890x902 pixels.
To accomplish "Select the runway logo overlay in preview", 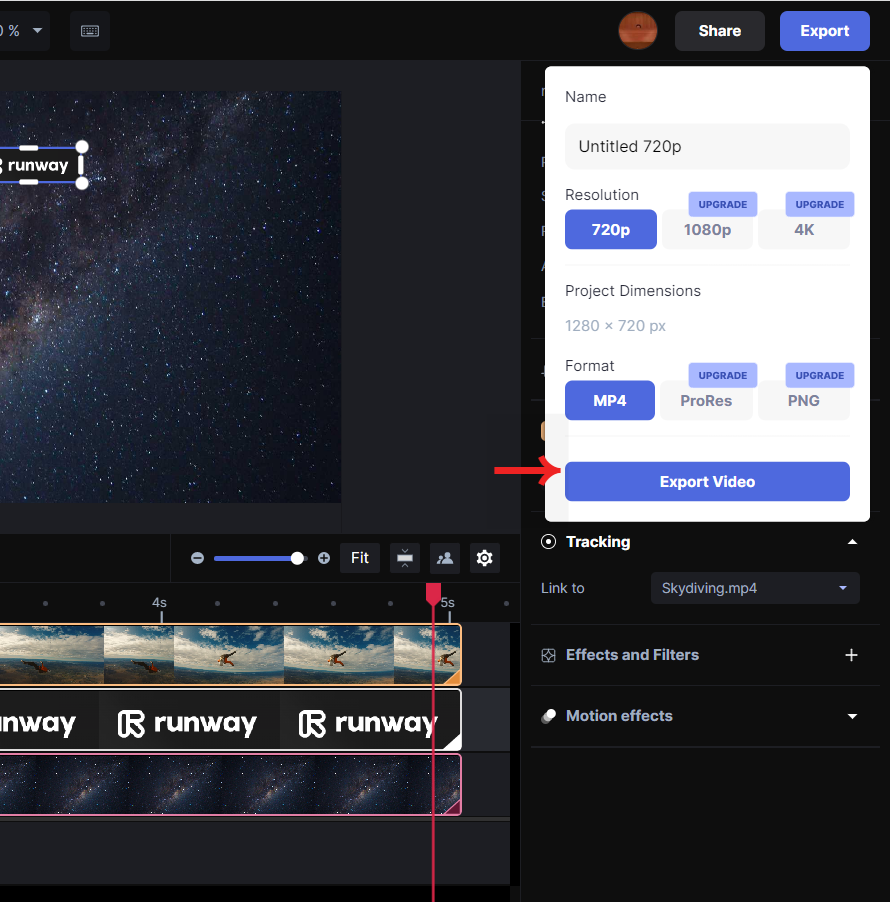I will tap(40, 165).
